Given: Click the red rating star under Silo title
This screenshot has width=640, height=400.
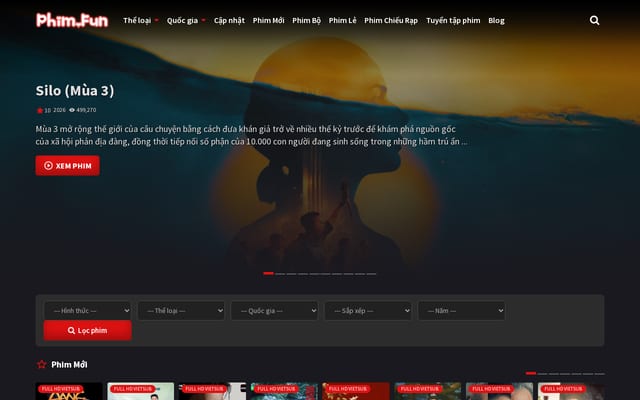Looking at the screenshot, I should coord(40,110).
